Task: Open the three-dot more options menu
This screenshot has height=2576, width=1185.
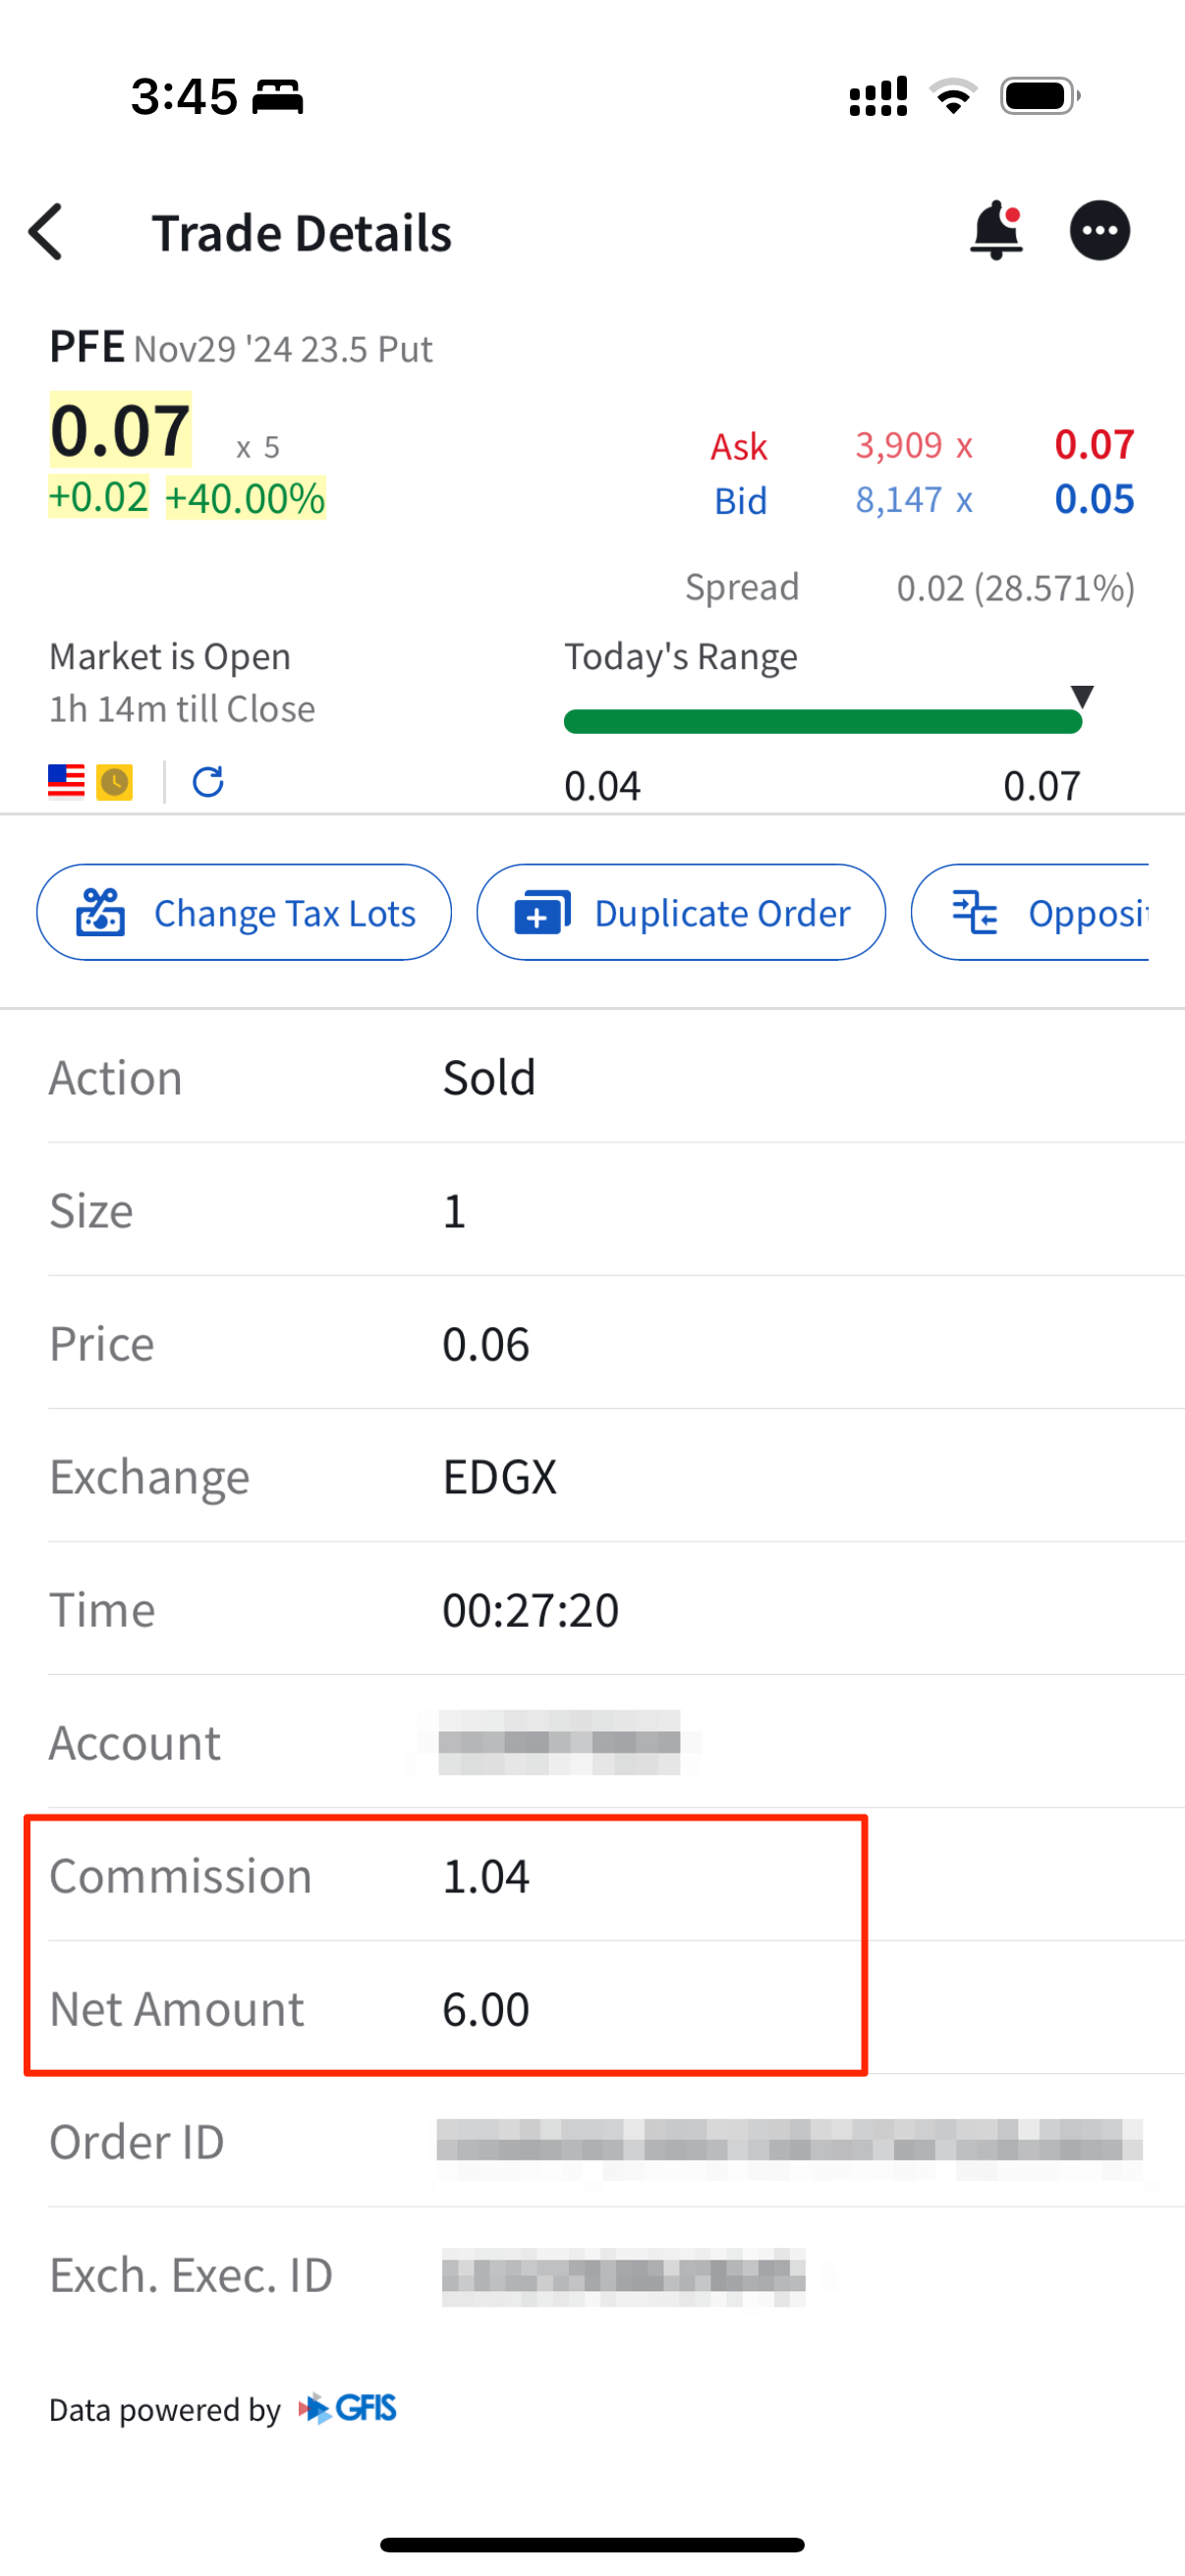Action: (1100, 231)
